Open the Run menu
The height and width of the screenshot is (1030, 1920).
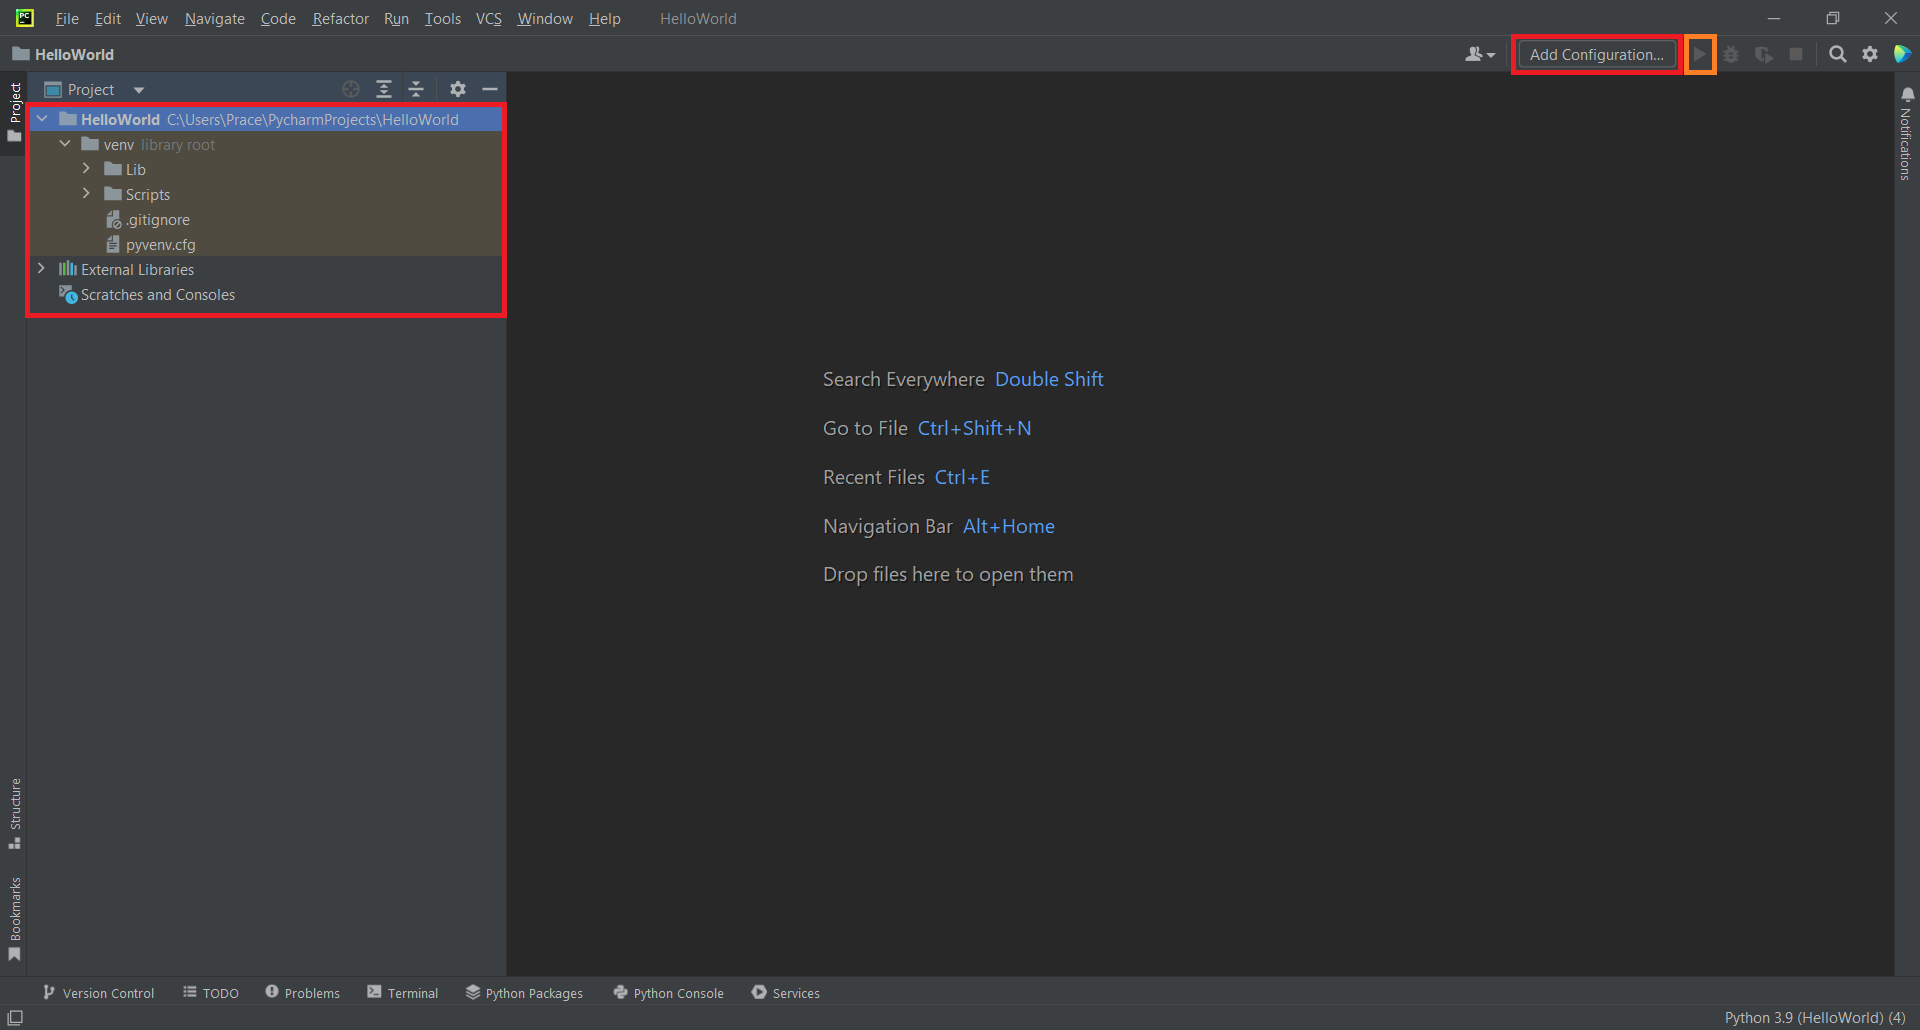point(396,18)
